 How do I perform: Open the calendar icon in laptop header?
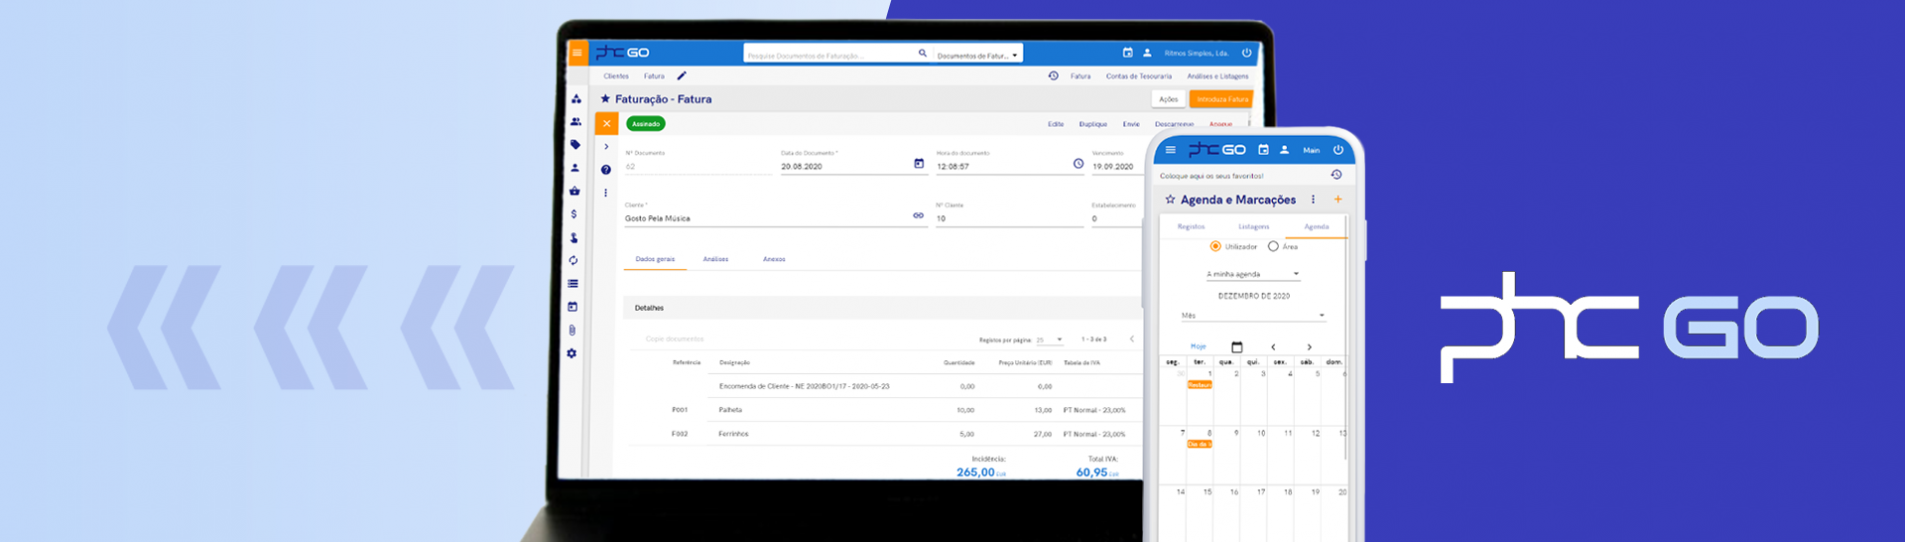[x=1128, y=53]
